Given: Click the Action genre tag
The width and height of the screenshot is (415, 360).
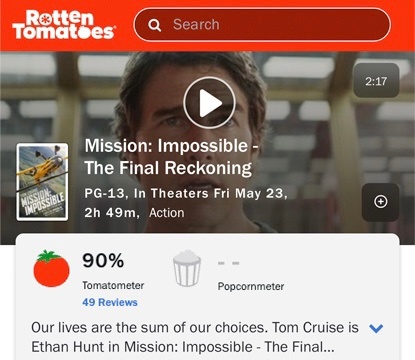Looking at the screenshot, I should coord(167,213).
